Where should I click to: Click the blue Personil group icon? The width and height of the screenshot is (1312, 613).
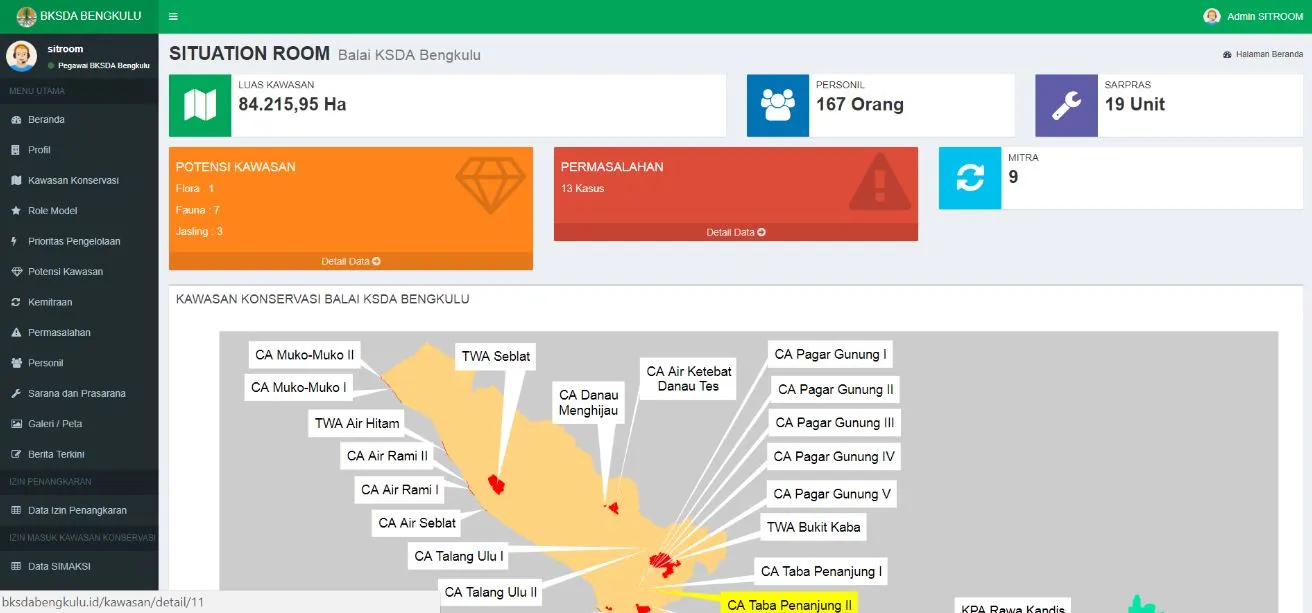[777, 105]
